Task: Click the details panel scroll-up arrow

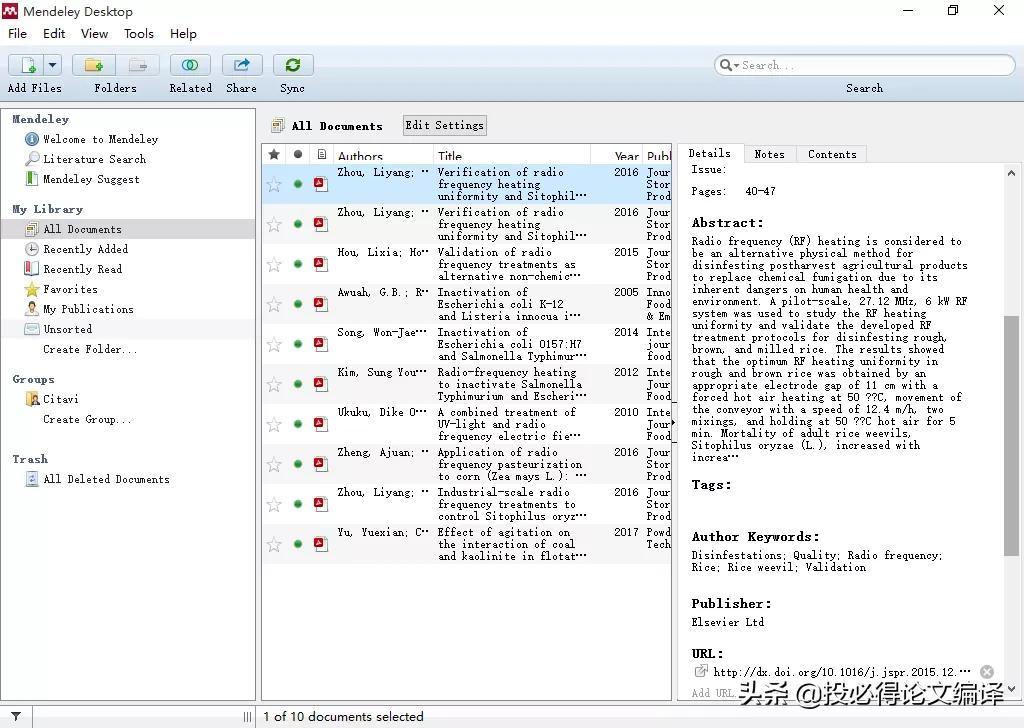Action: (x=1011, y=173)
